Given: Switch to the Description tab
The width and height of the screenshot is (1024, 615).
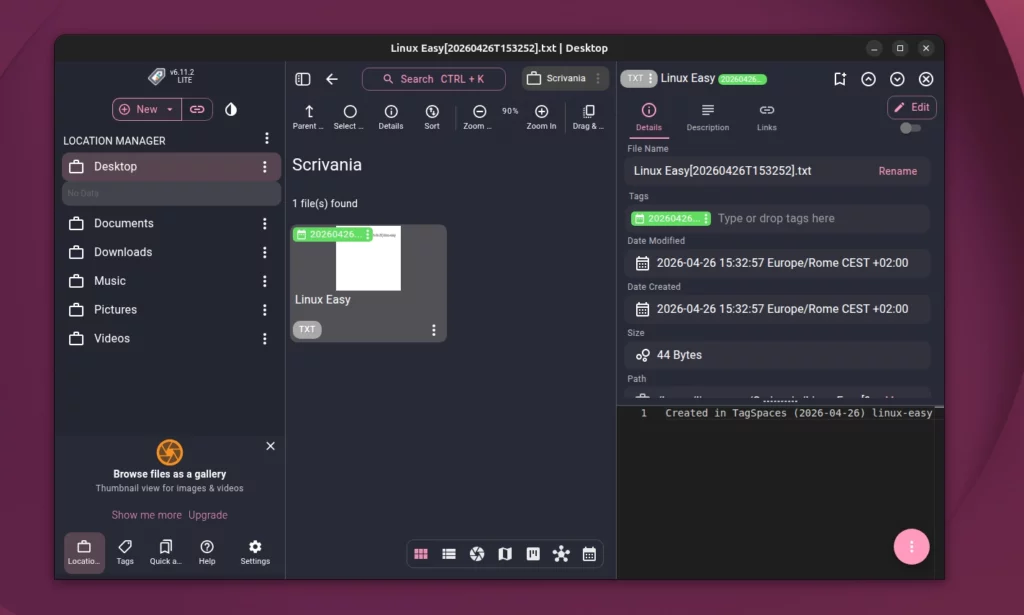Looking at the screenshot, I should coord(708,121).
